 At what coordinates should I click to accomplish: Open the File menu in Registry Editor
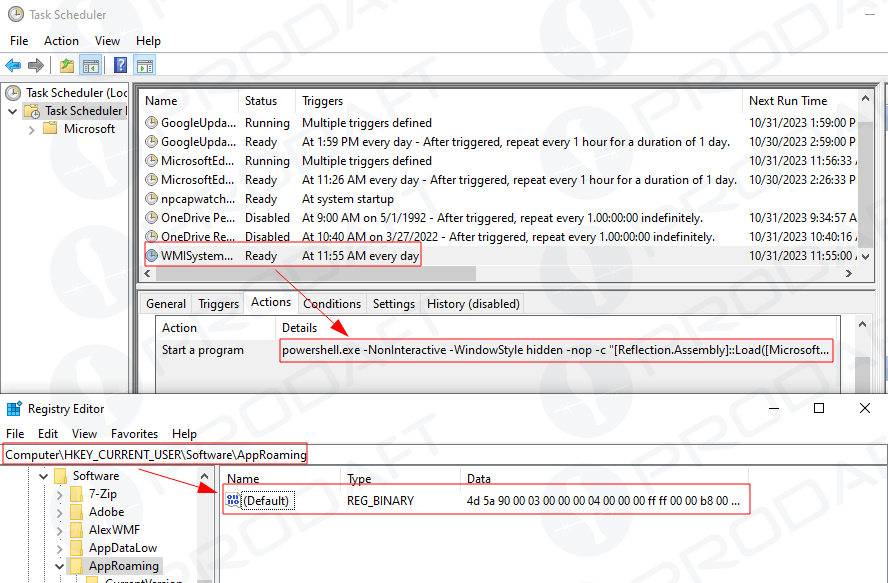15,433
